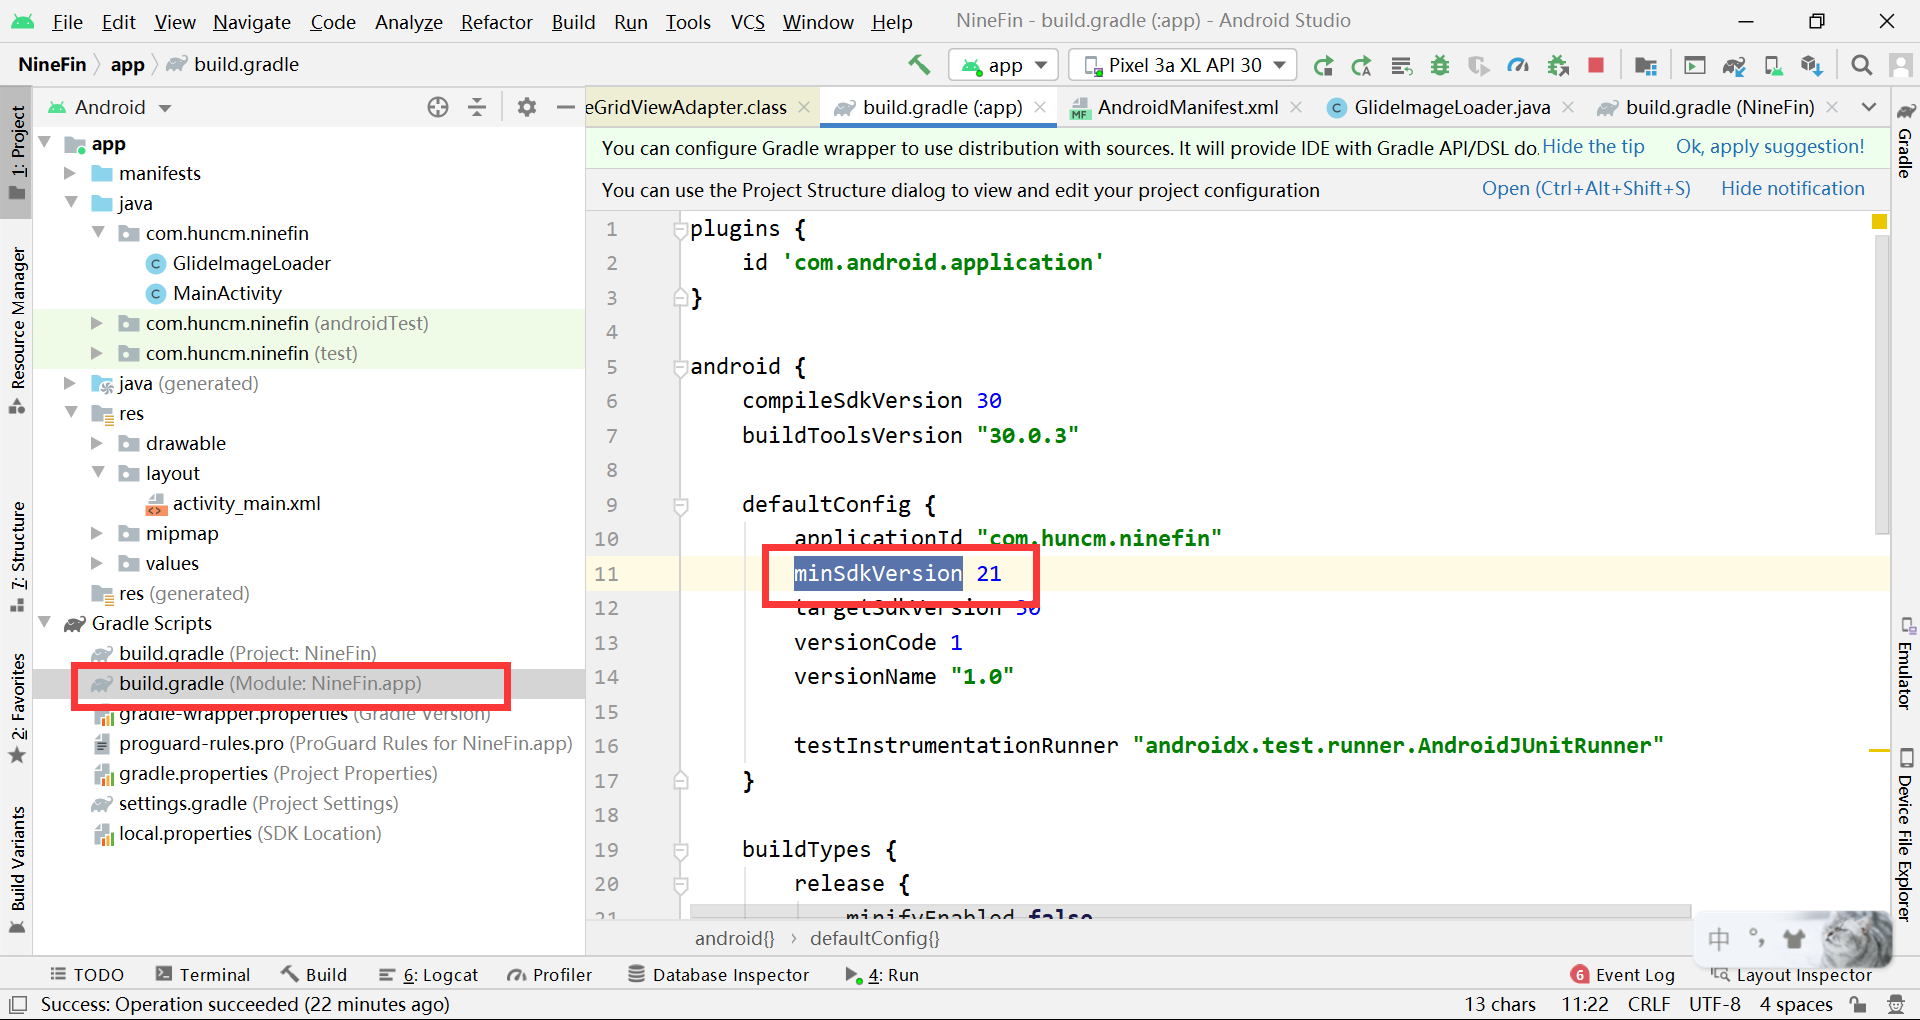The width and height of the screenshot is (1920, 1020).
Task: Switch to GlideImageLoader.java tab
Action: [1451, 107]
